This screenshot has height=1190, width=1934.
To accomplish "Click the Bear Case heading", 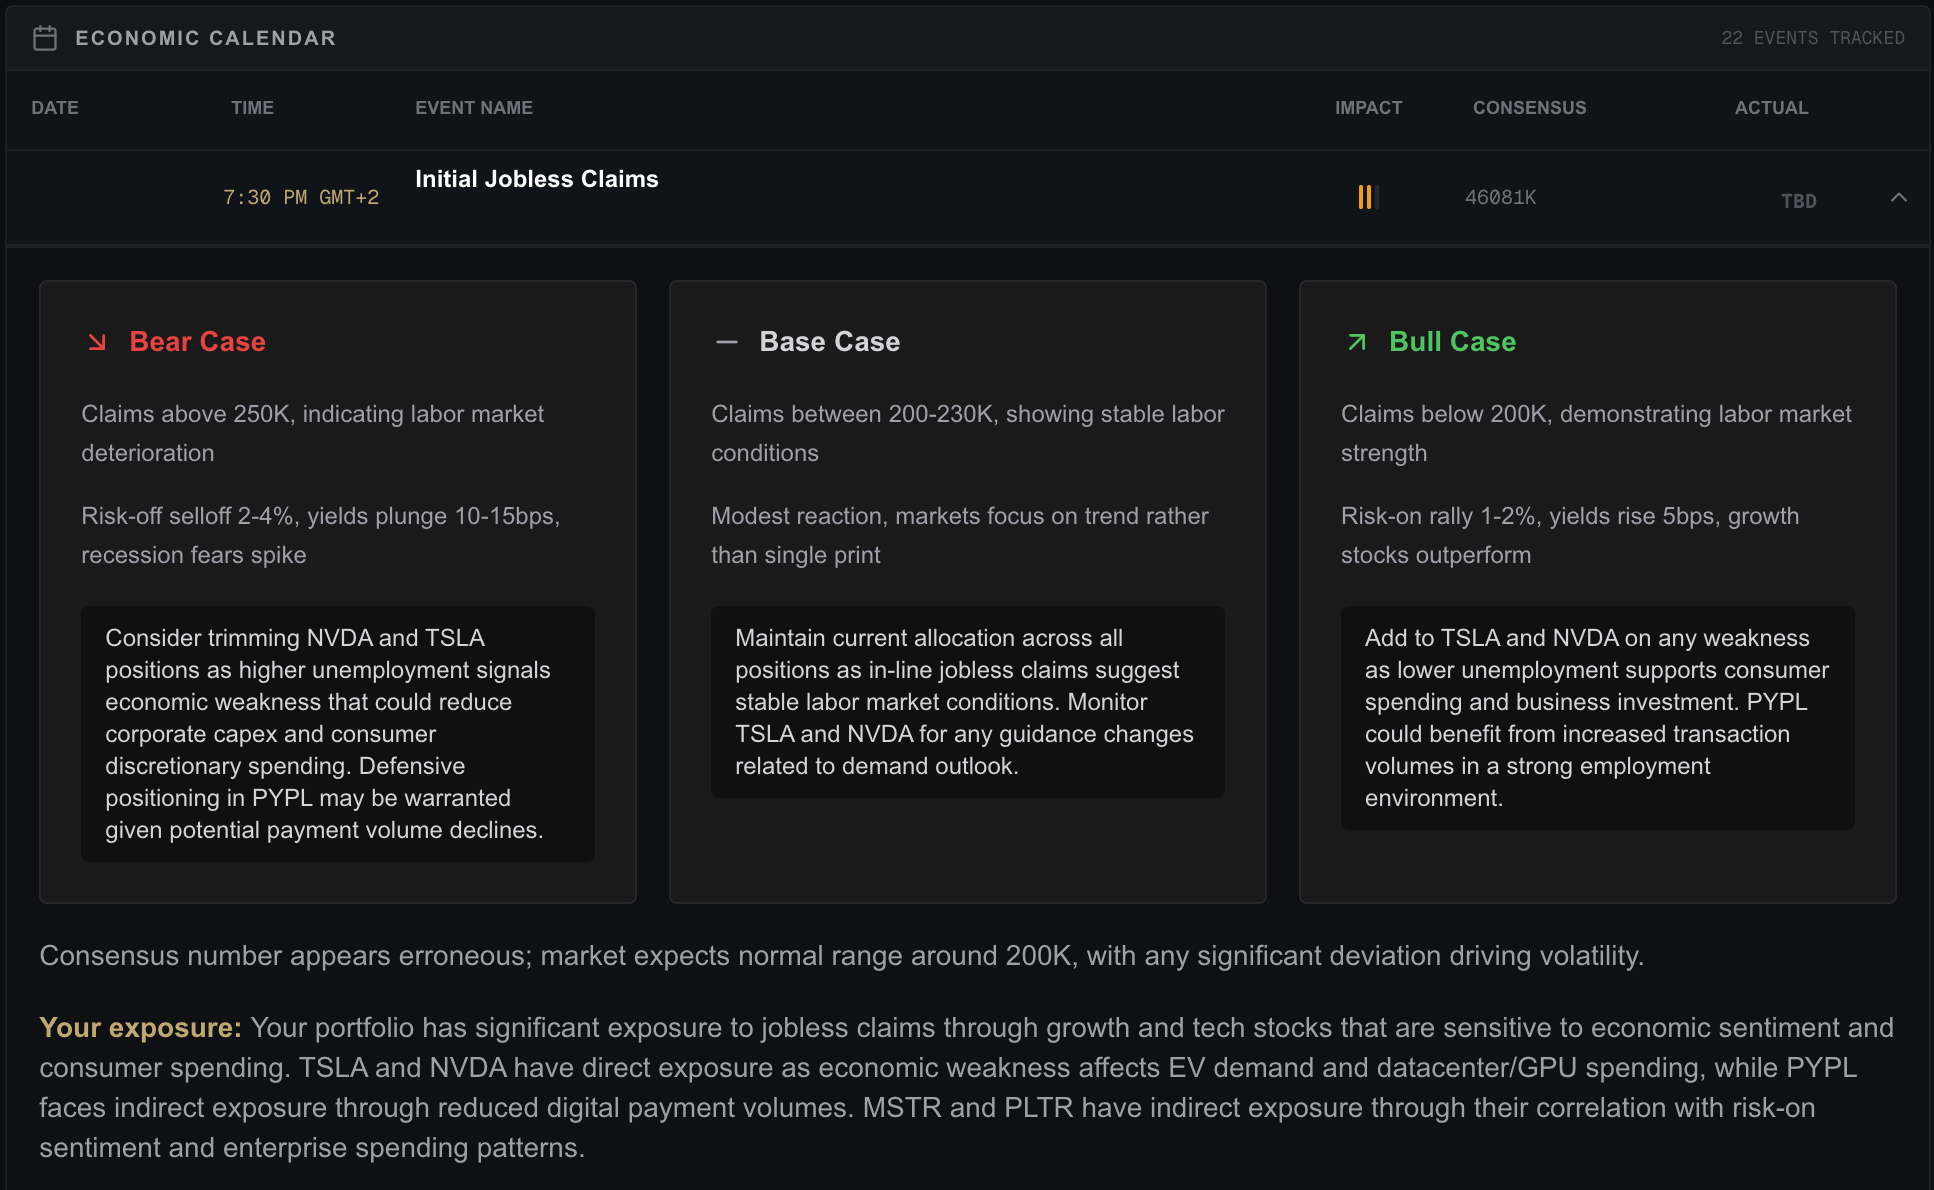I will point(198,342).
